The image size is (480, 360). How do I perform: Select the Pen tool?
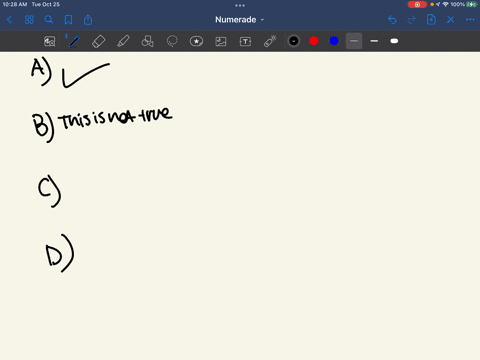tap(73, 41)
